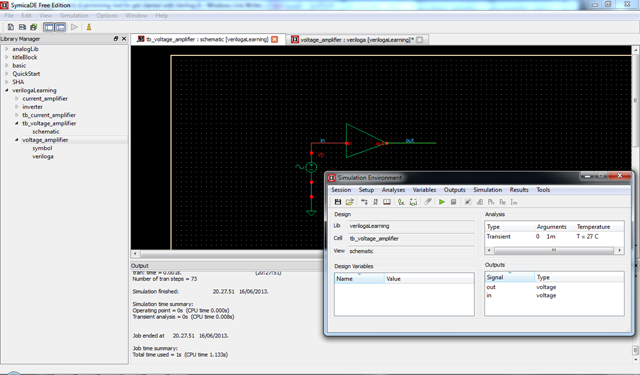This screenshot has width=640, height=375.
Task: Click the edit variables icon in Simulation toolbar
Action: pyautogui.click(x=401, y=202)
